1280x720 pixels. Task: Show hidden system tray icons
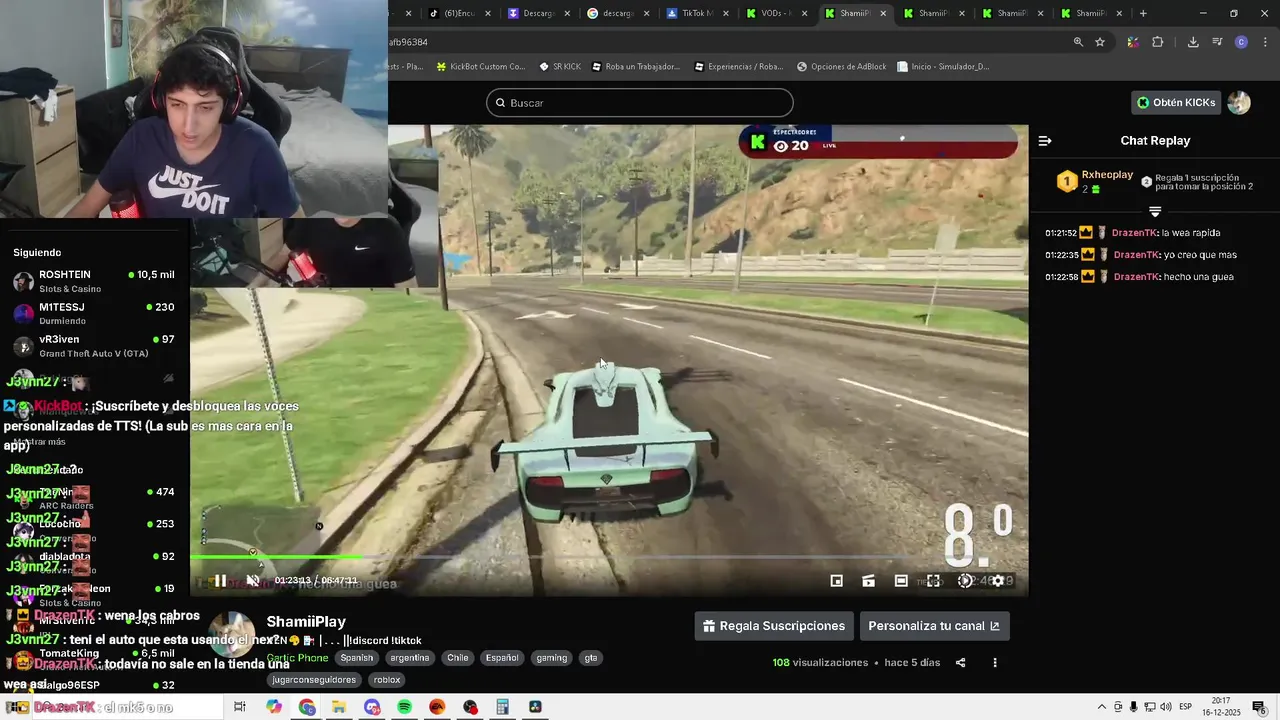(x=1102, y=707)
